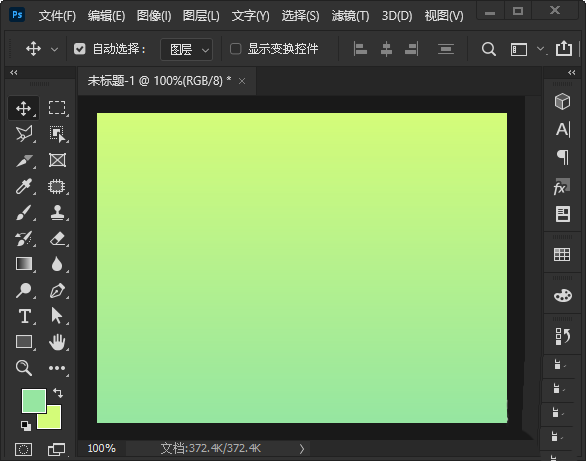The image size is (586, 461).
Task: Open the 图像(I) menu
Action: (154, 16)
